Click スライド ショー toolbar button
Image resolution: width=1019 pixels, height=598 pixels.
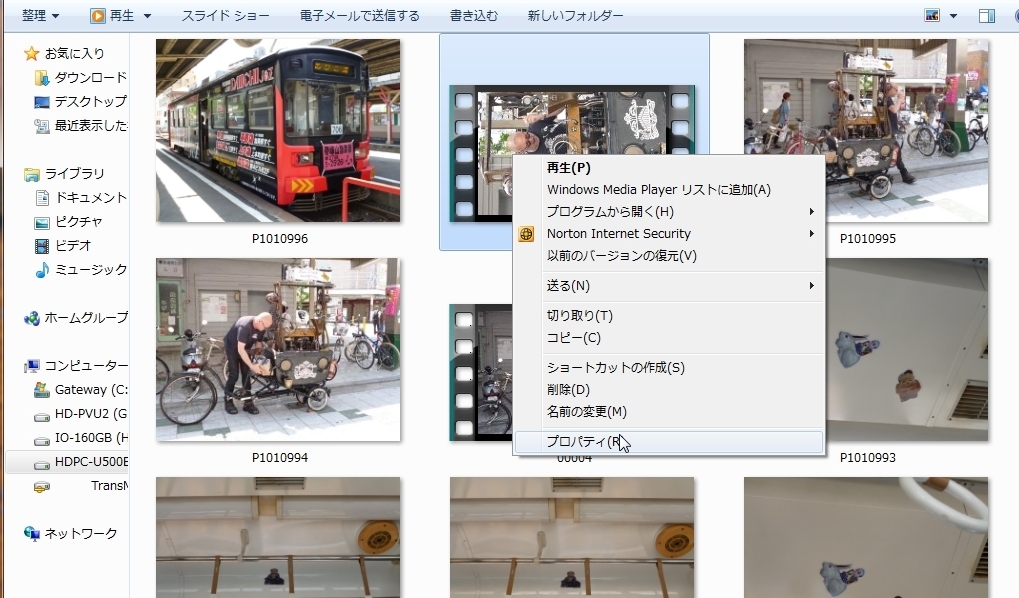click(x=225, y=16)
